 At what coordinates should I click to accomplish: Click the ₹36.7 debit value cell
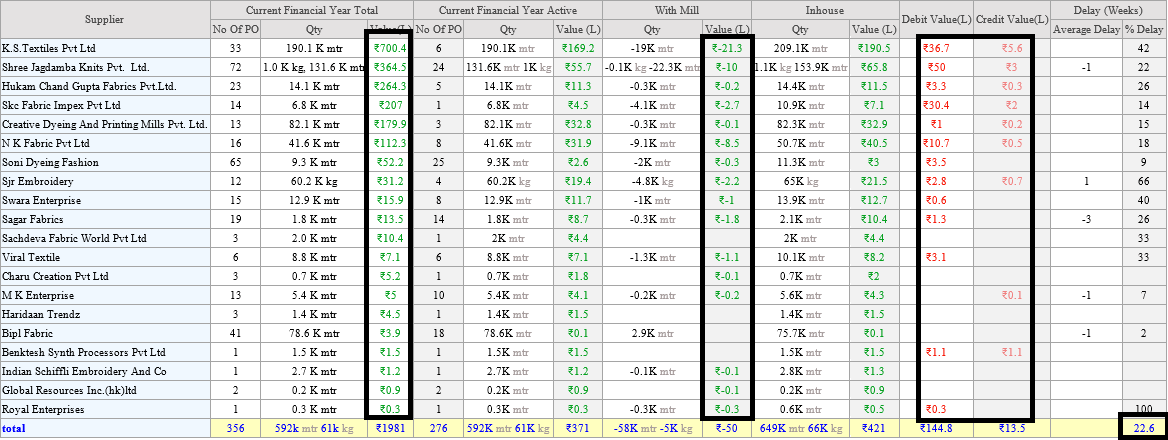click(936, 48)
